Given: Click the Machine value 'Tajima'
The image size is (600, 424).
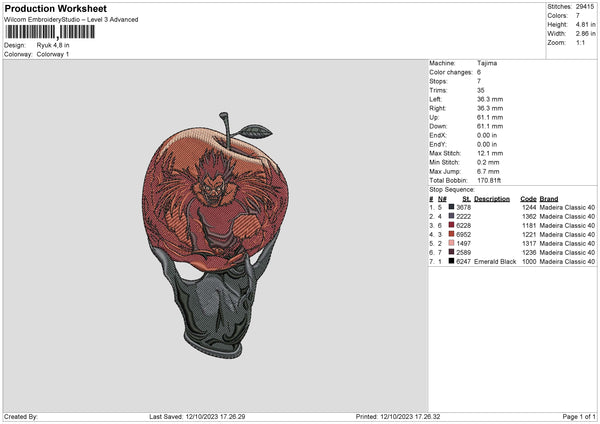Looking at the screenshot, I should (x=487, y=63).
